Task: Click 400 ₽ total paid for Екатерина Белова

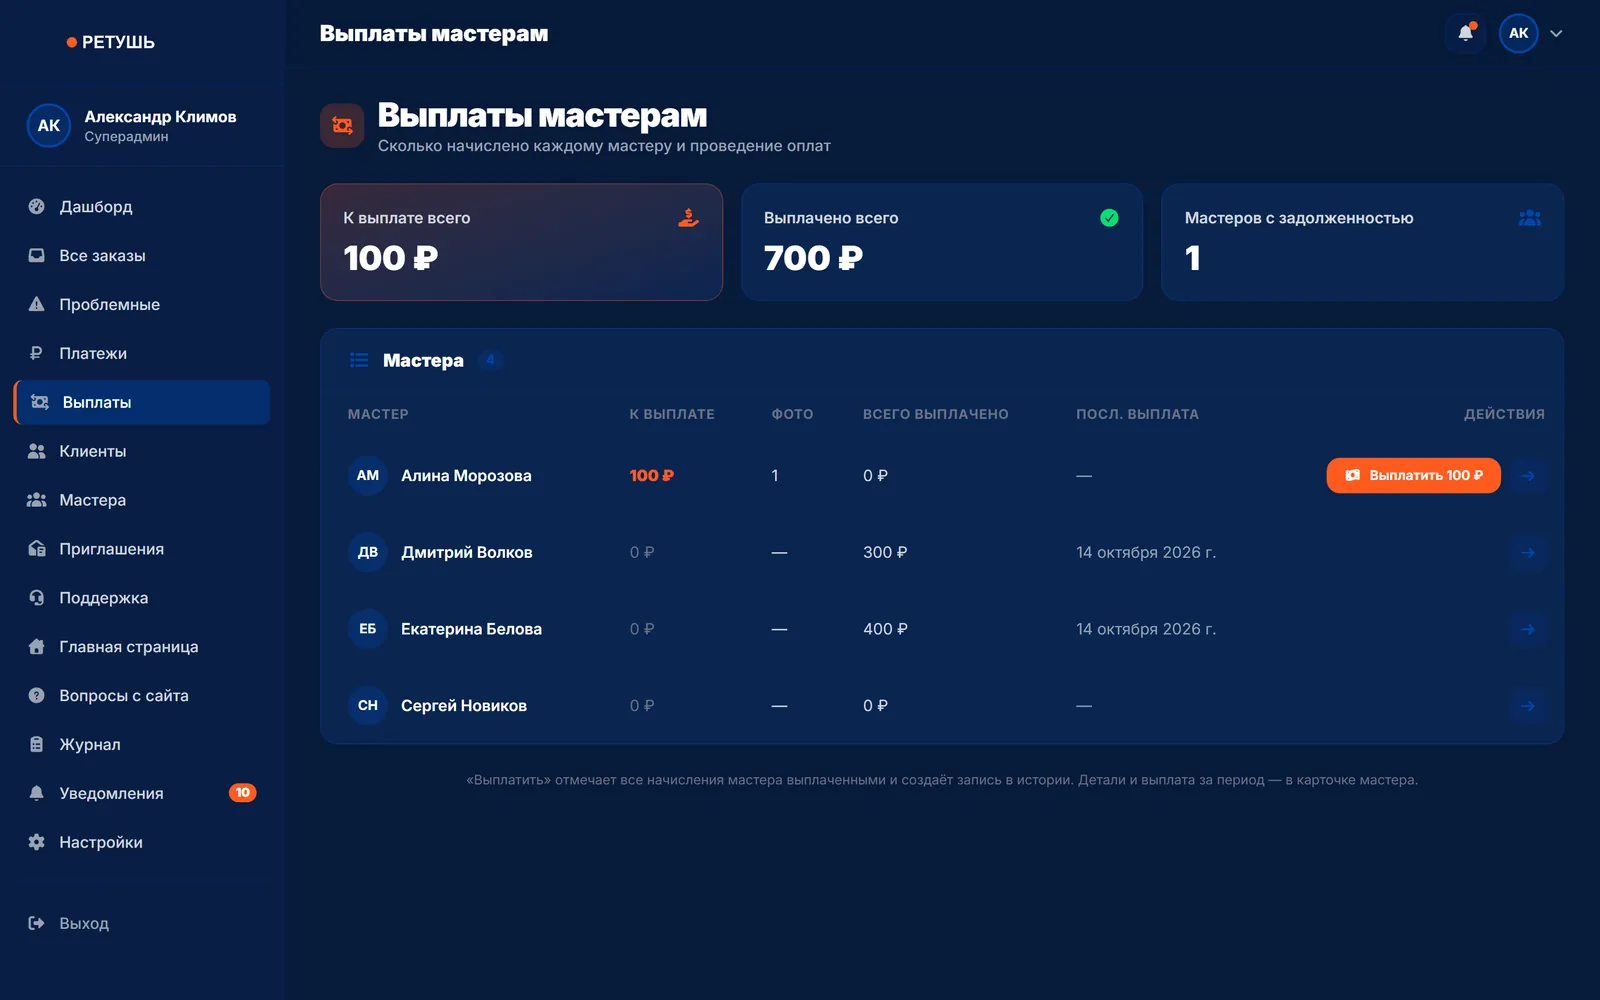Action: tap(885, 629)
